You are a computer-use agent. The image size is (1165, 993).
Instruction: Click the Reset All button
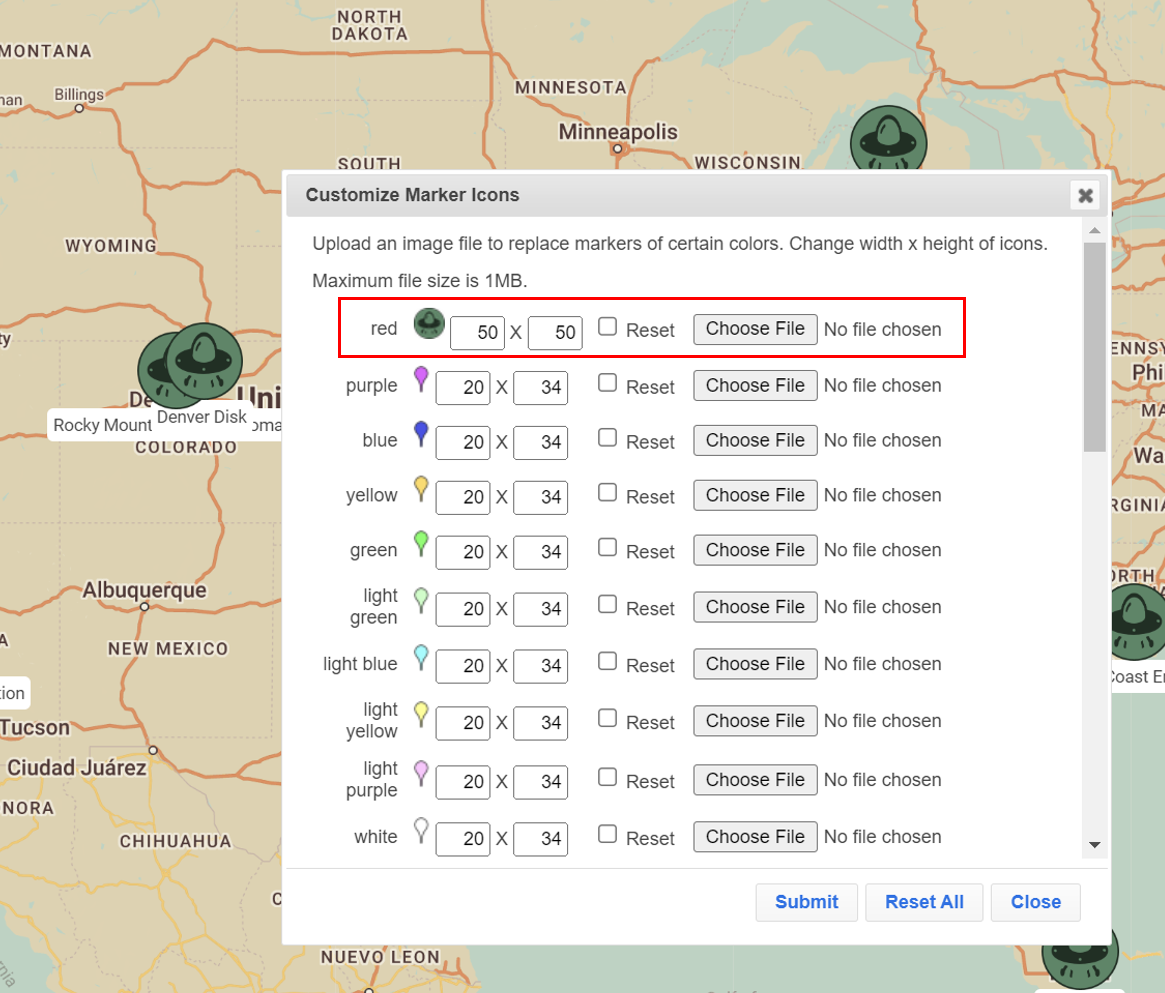coord(924,902)
